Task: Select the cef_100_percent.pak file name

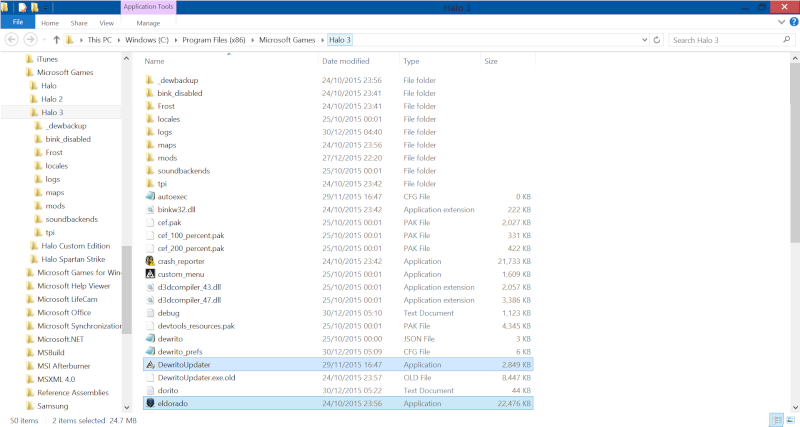Action: 191,235
